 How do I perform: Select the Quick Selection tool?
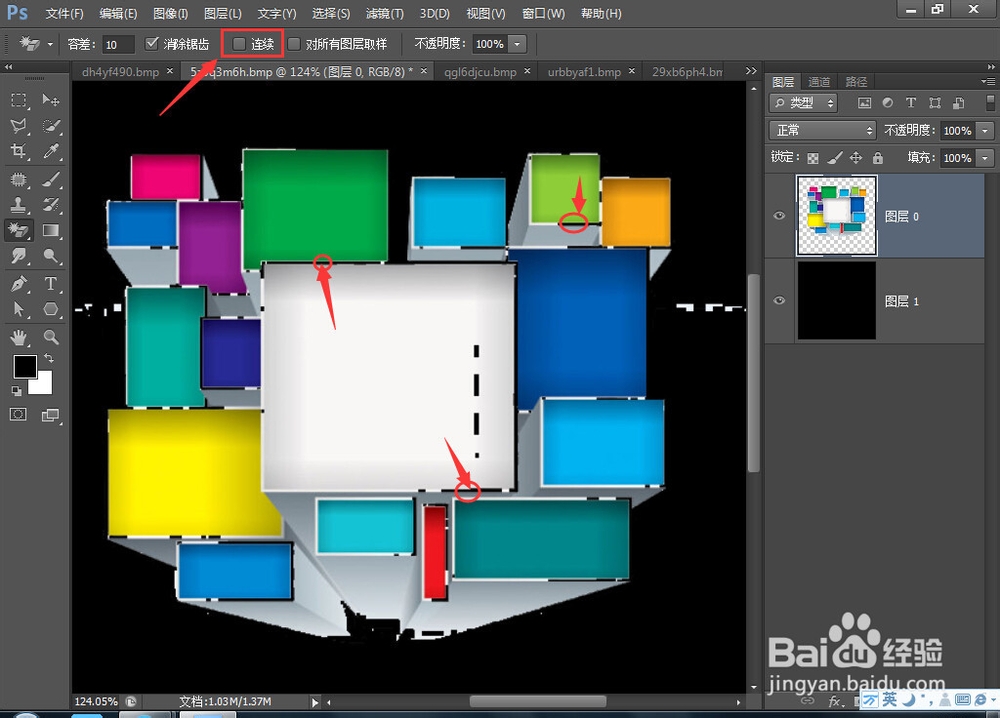(x=50, y=126)
